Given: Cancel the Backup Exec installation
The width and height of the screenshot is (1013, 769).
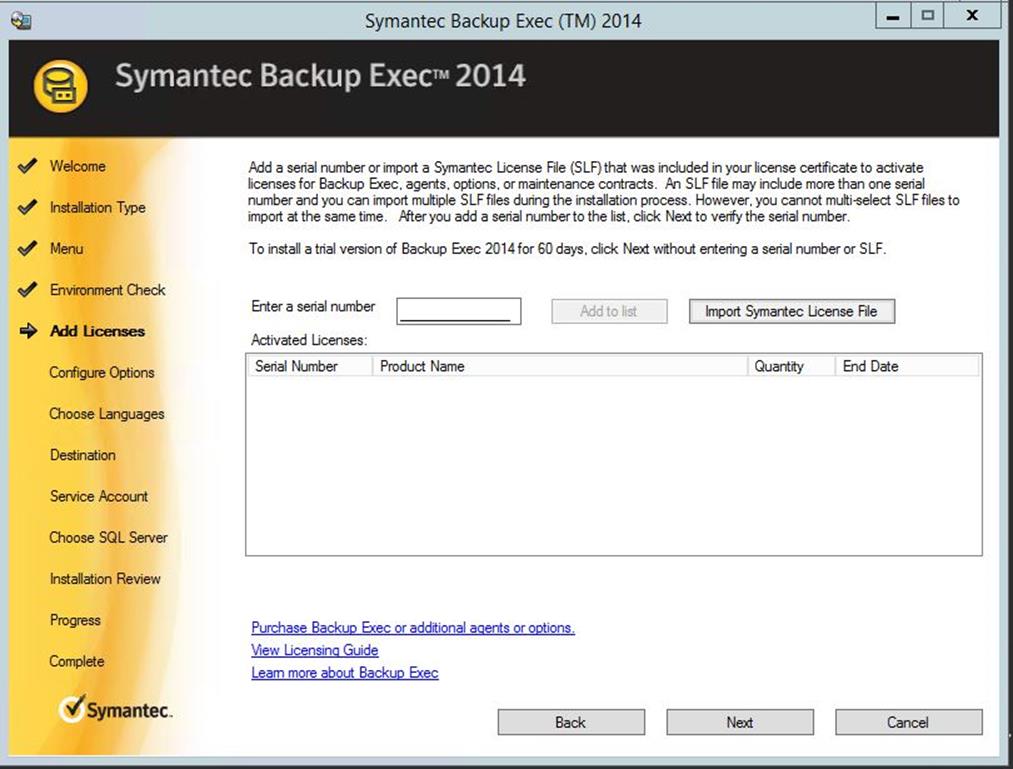Looking at the screenshot, I should coord(908,722).
